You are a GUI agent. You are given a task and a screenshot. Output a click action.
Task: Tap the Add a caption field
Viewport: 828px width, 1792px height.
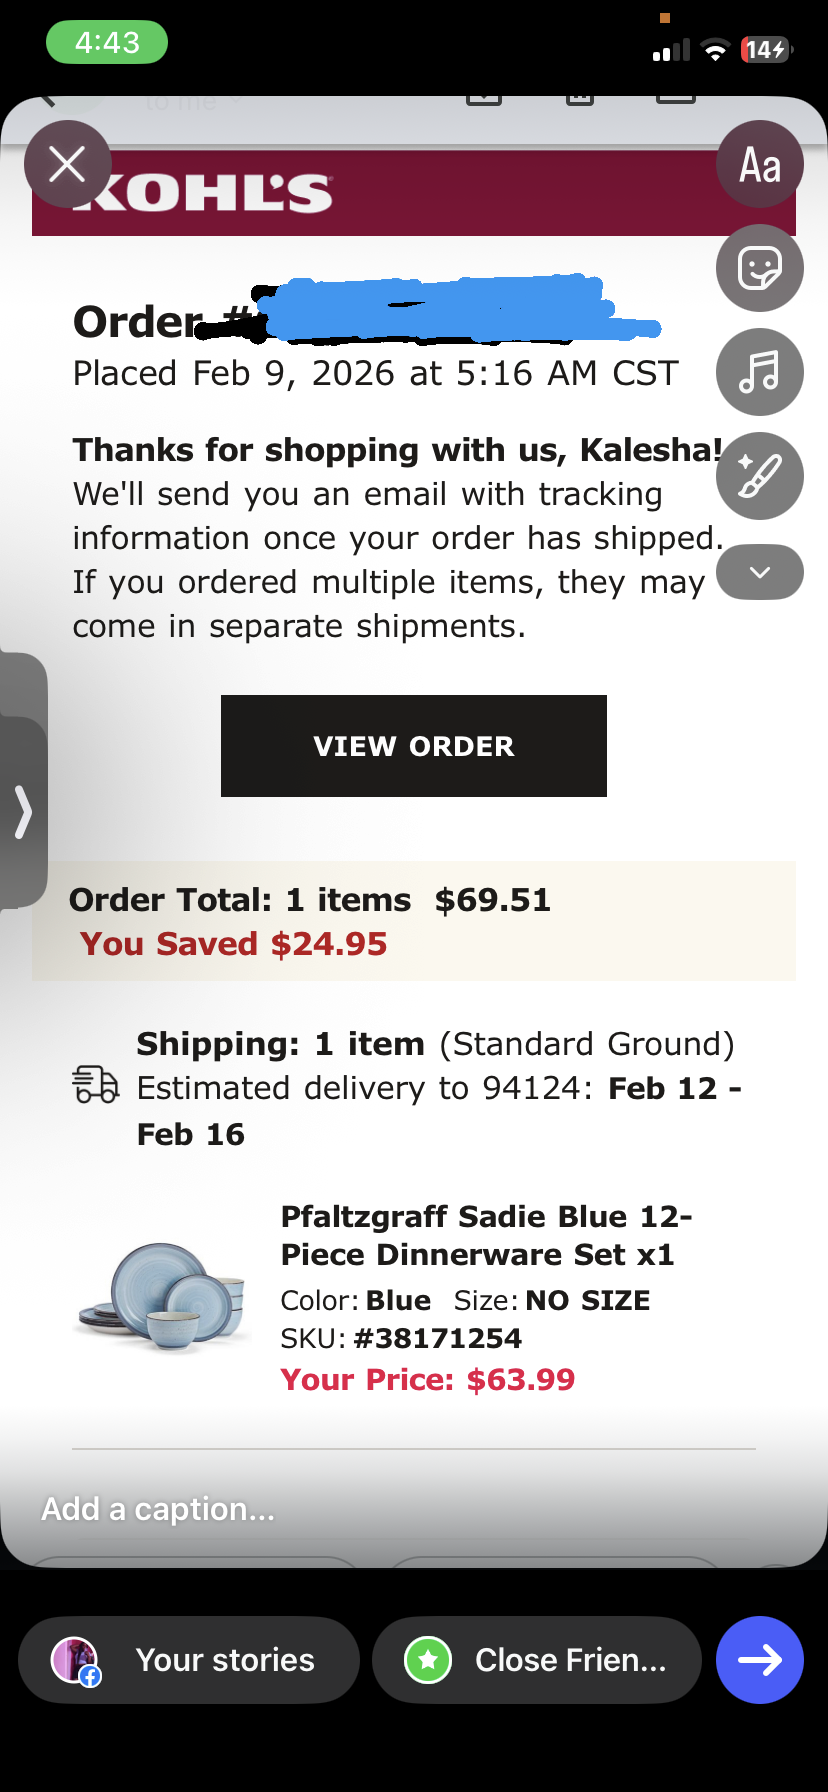pos(158,1509)
